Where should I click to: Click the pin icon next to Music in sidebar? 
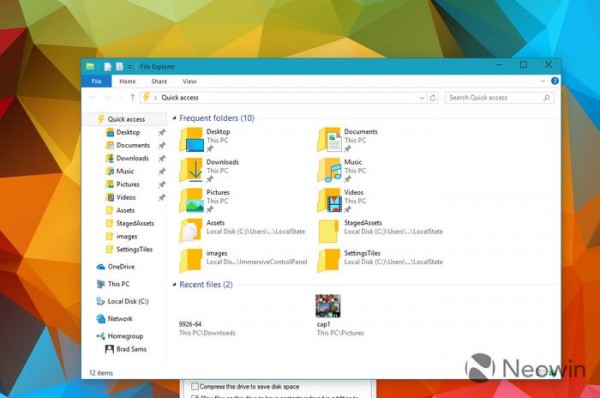click(162, 171)
